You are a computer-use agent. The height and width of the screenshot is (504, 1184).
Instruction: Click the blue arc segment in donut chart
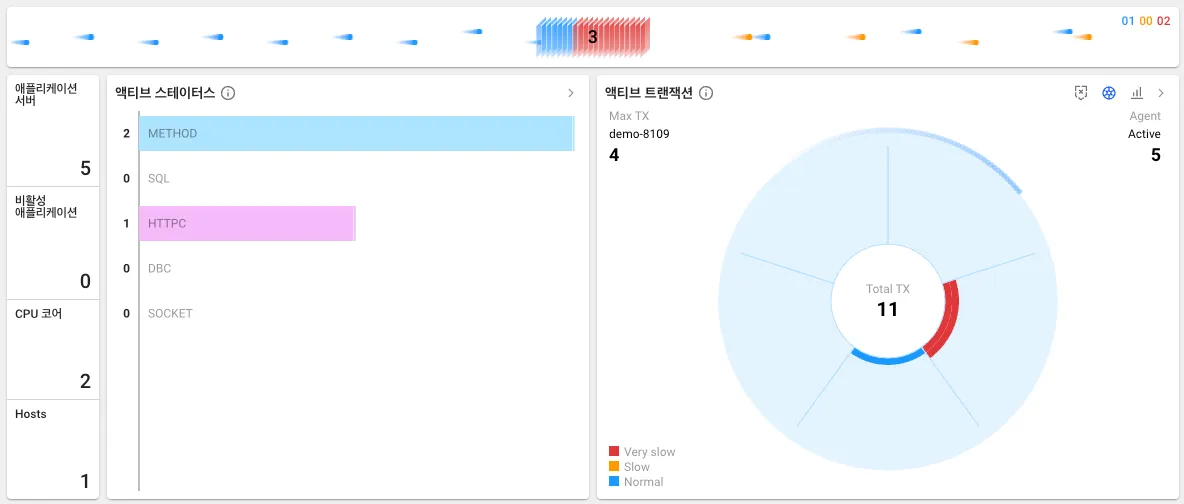pyautogui.click(x=887, y=357)
